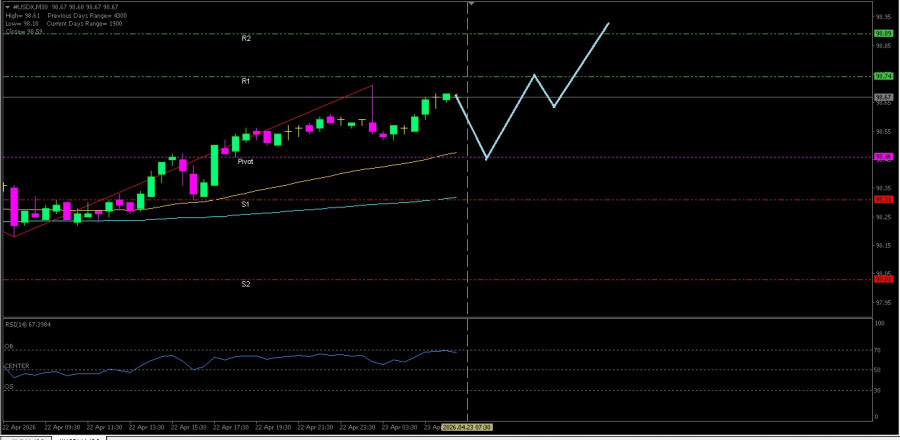Select the OB level label in RSI panel

(9, 346)
